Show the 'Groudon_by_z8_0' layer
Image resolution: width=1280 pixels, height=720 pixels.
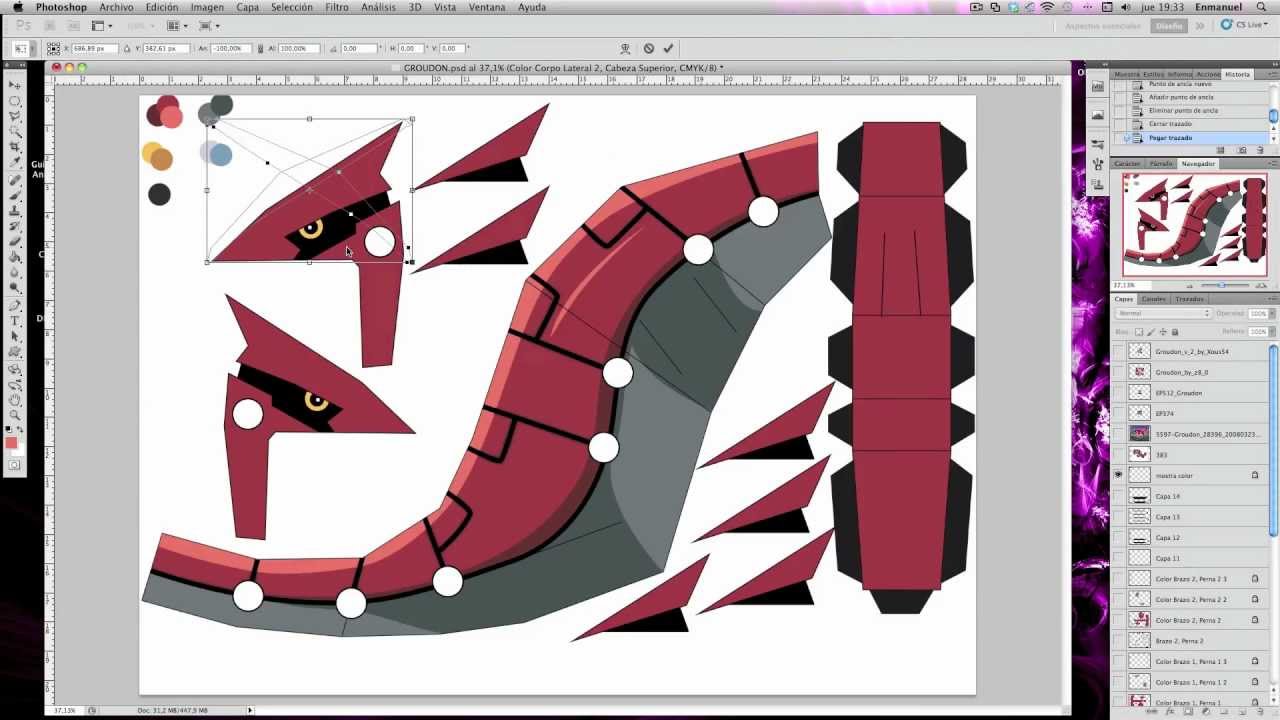[x=1118, y=372]
